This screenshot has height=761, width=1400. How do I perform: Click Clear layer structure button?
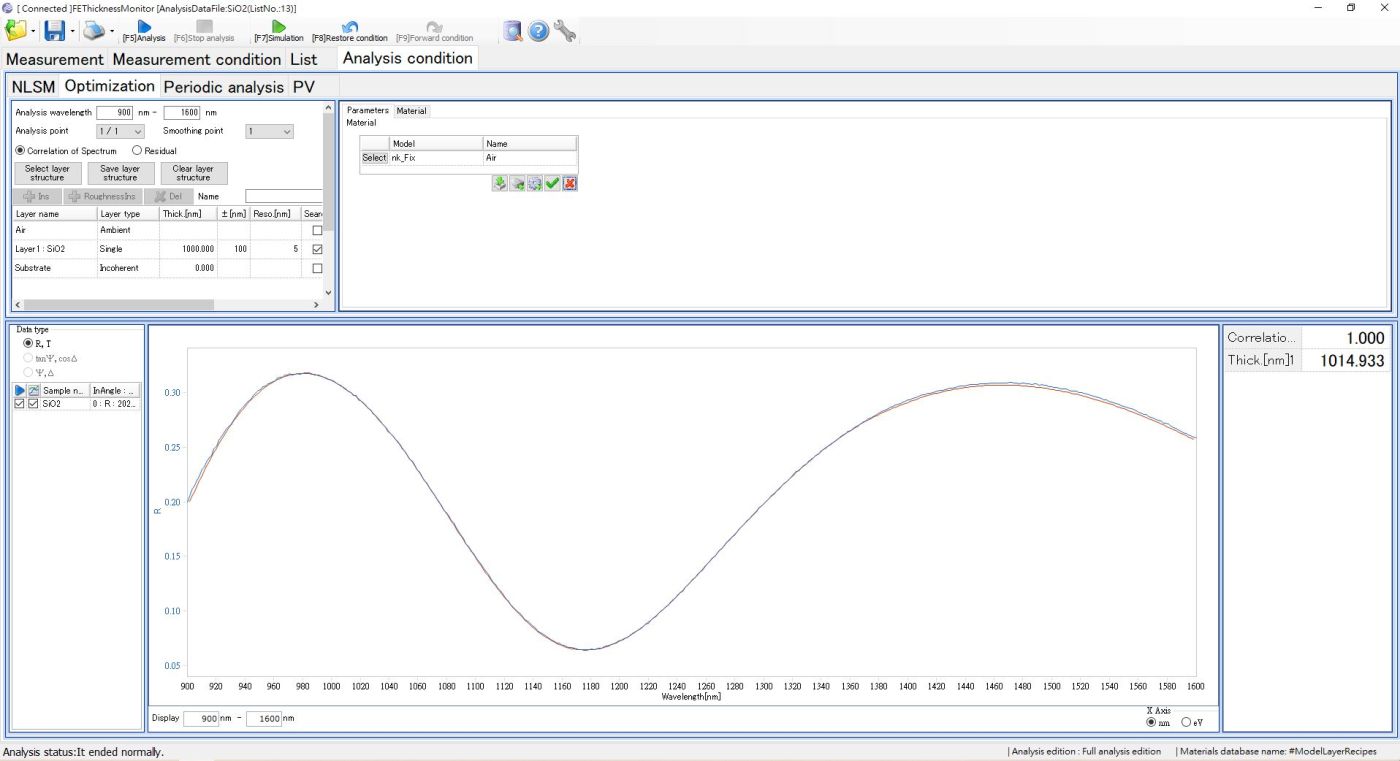193,173
